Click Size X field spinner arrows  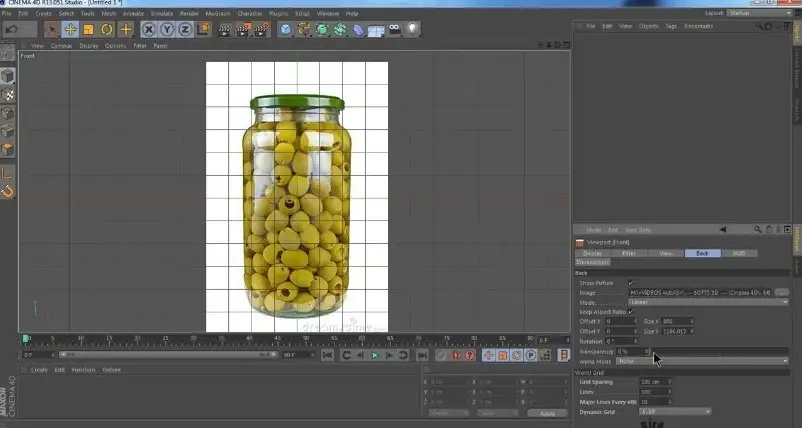(x=692, y=321)
